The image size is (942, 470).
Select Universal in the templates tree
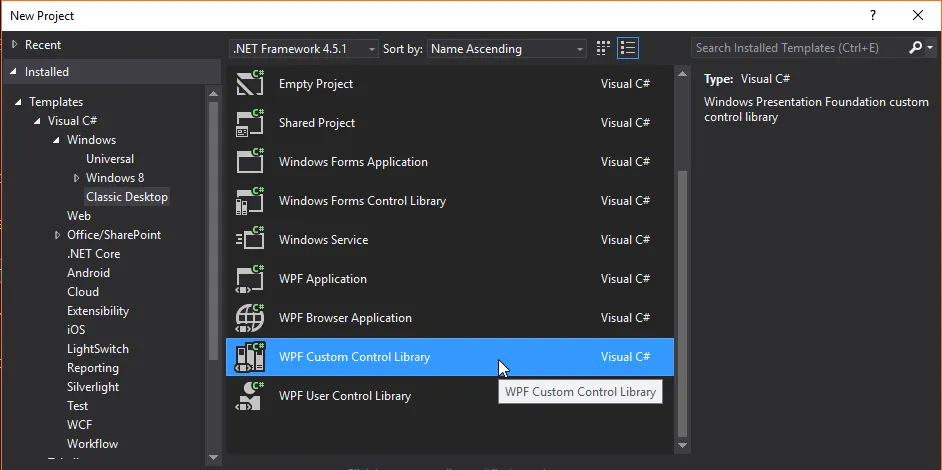tap(110, 159)
